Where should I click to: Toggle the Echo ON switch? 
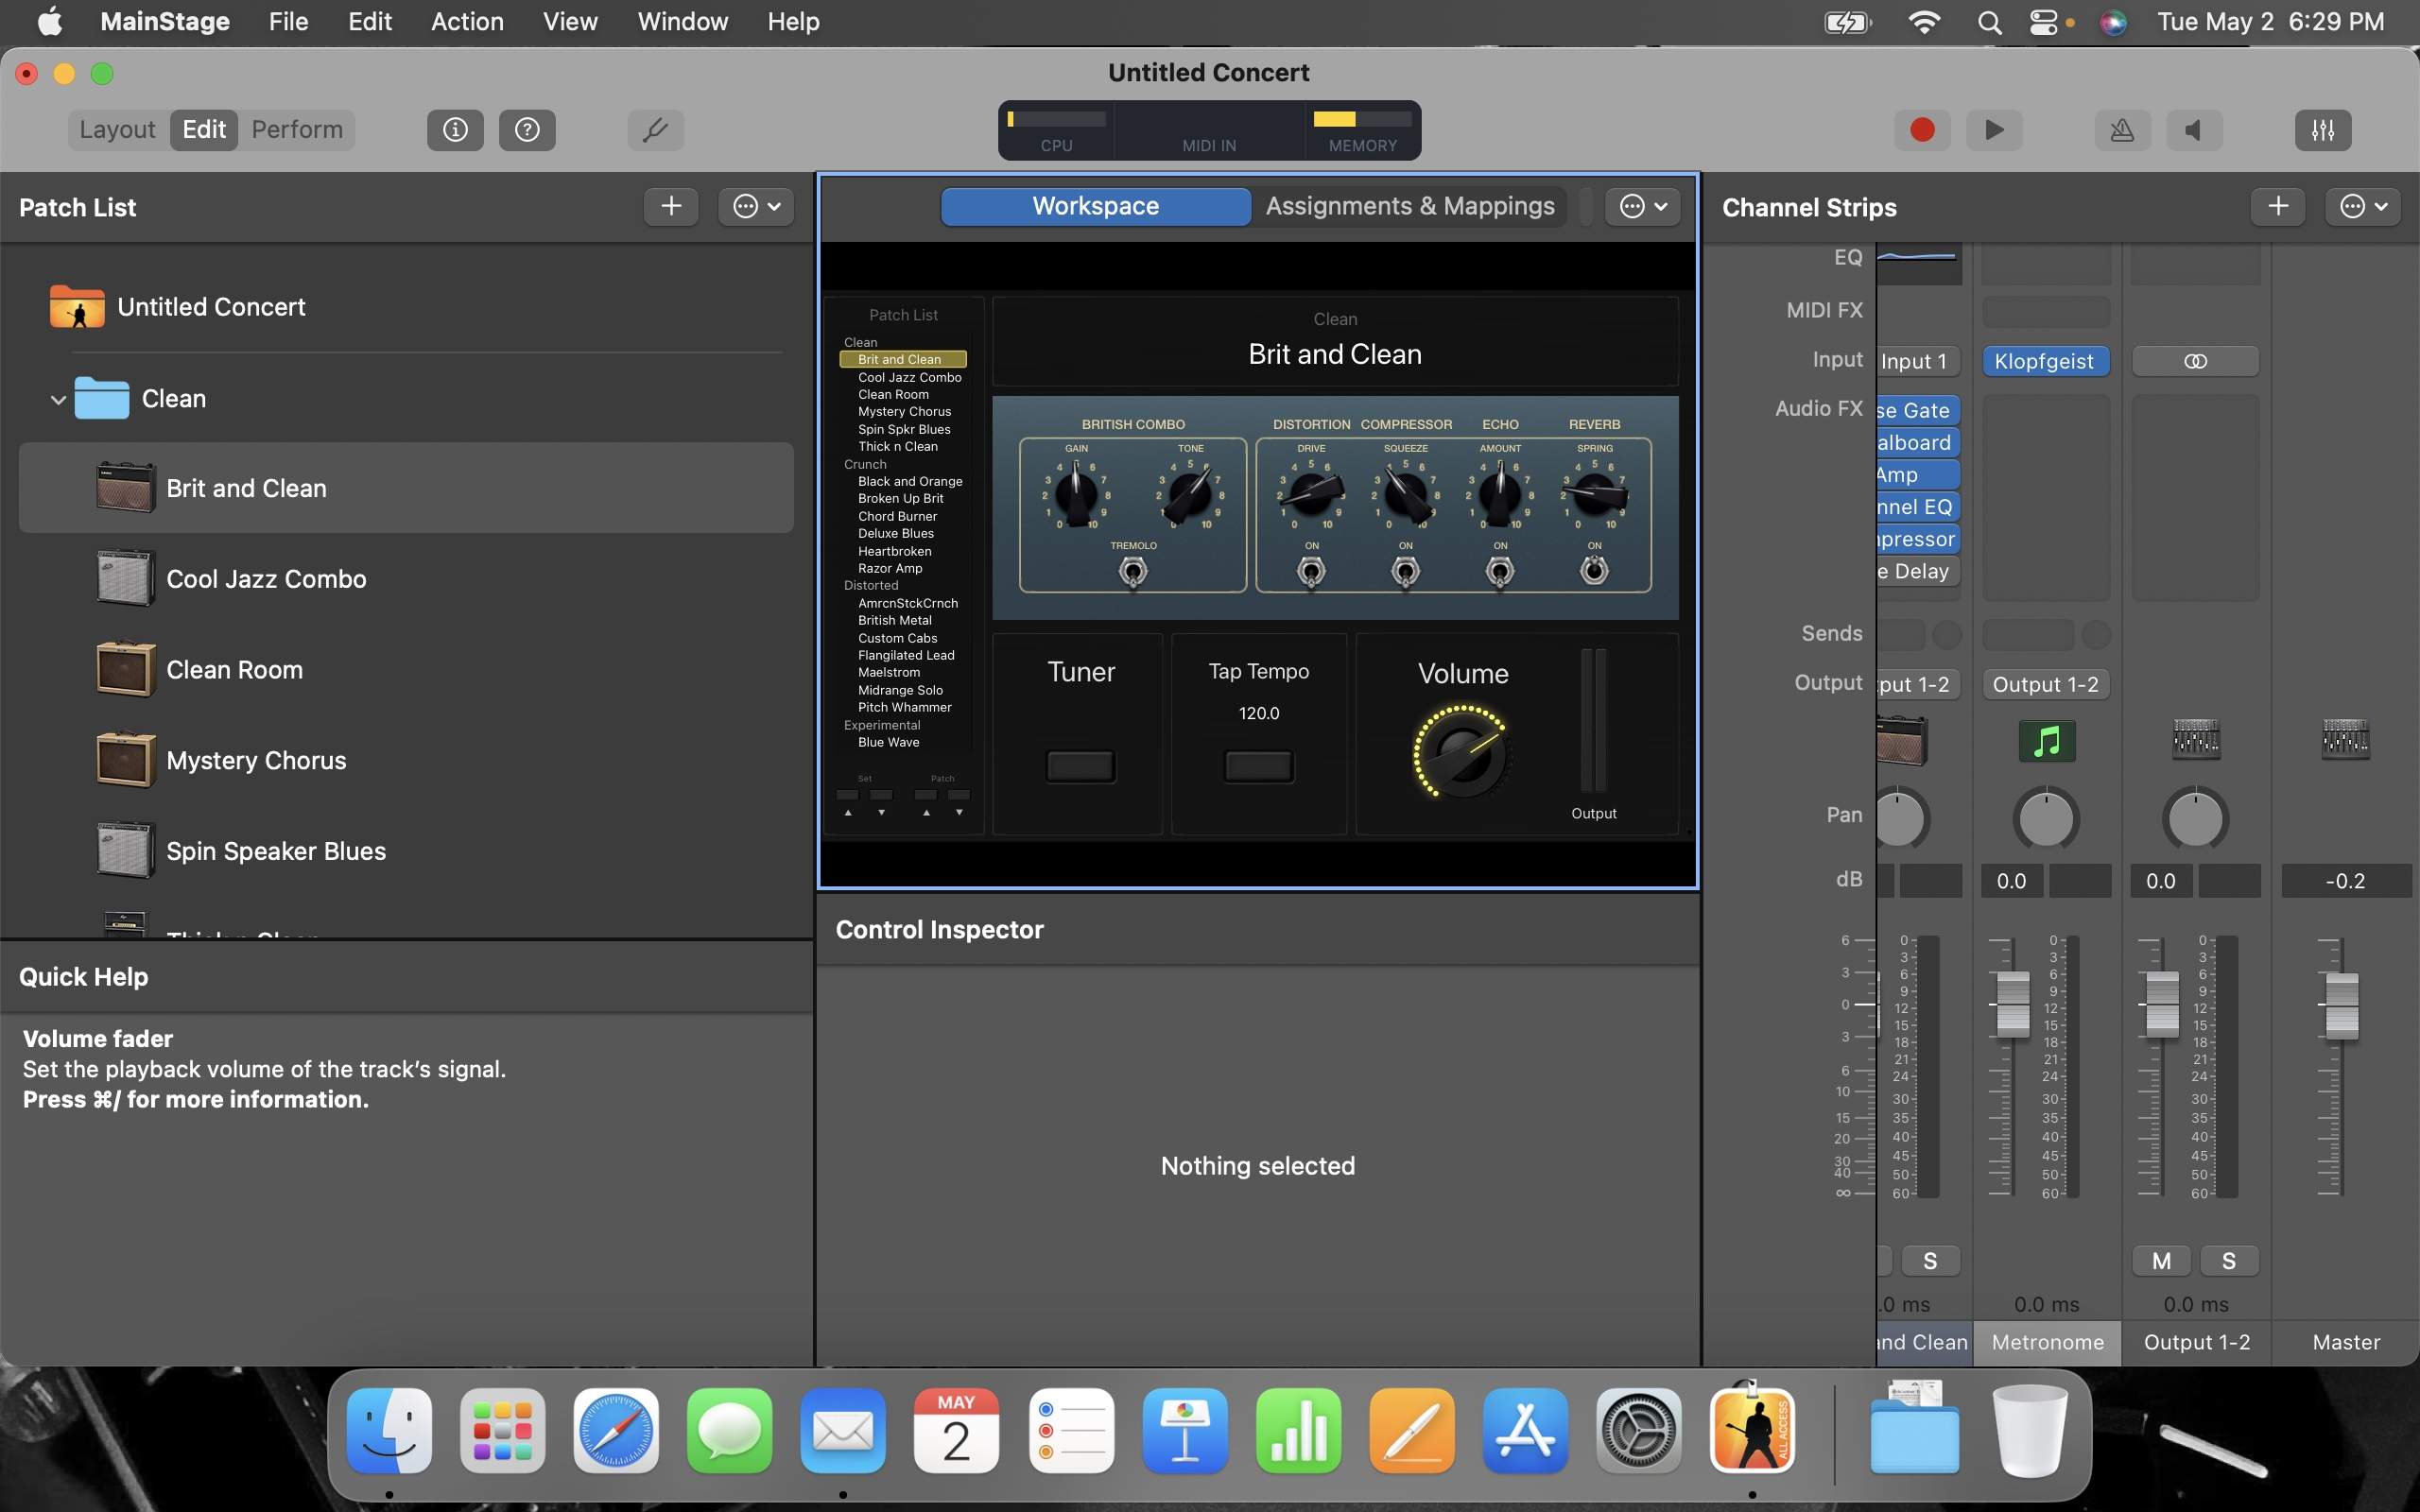click(1500, 572)
